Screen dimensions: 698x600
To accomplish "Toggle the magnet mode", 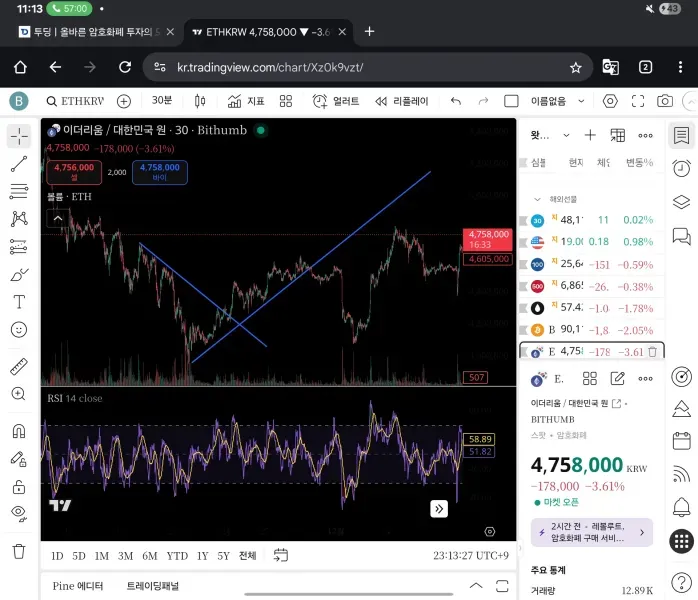I will point(19,431).
